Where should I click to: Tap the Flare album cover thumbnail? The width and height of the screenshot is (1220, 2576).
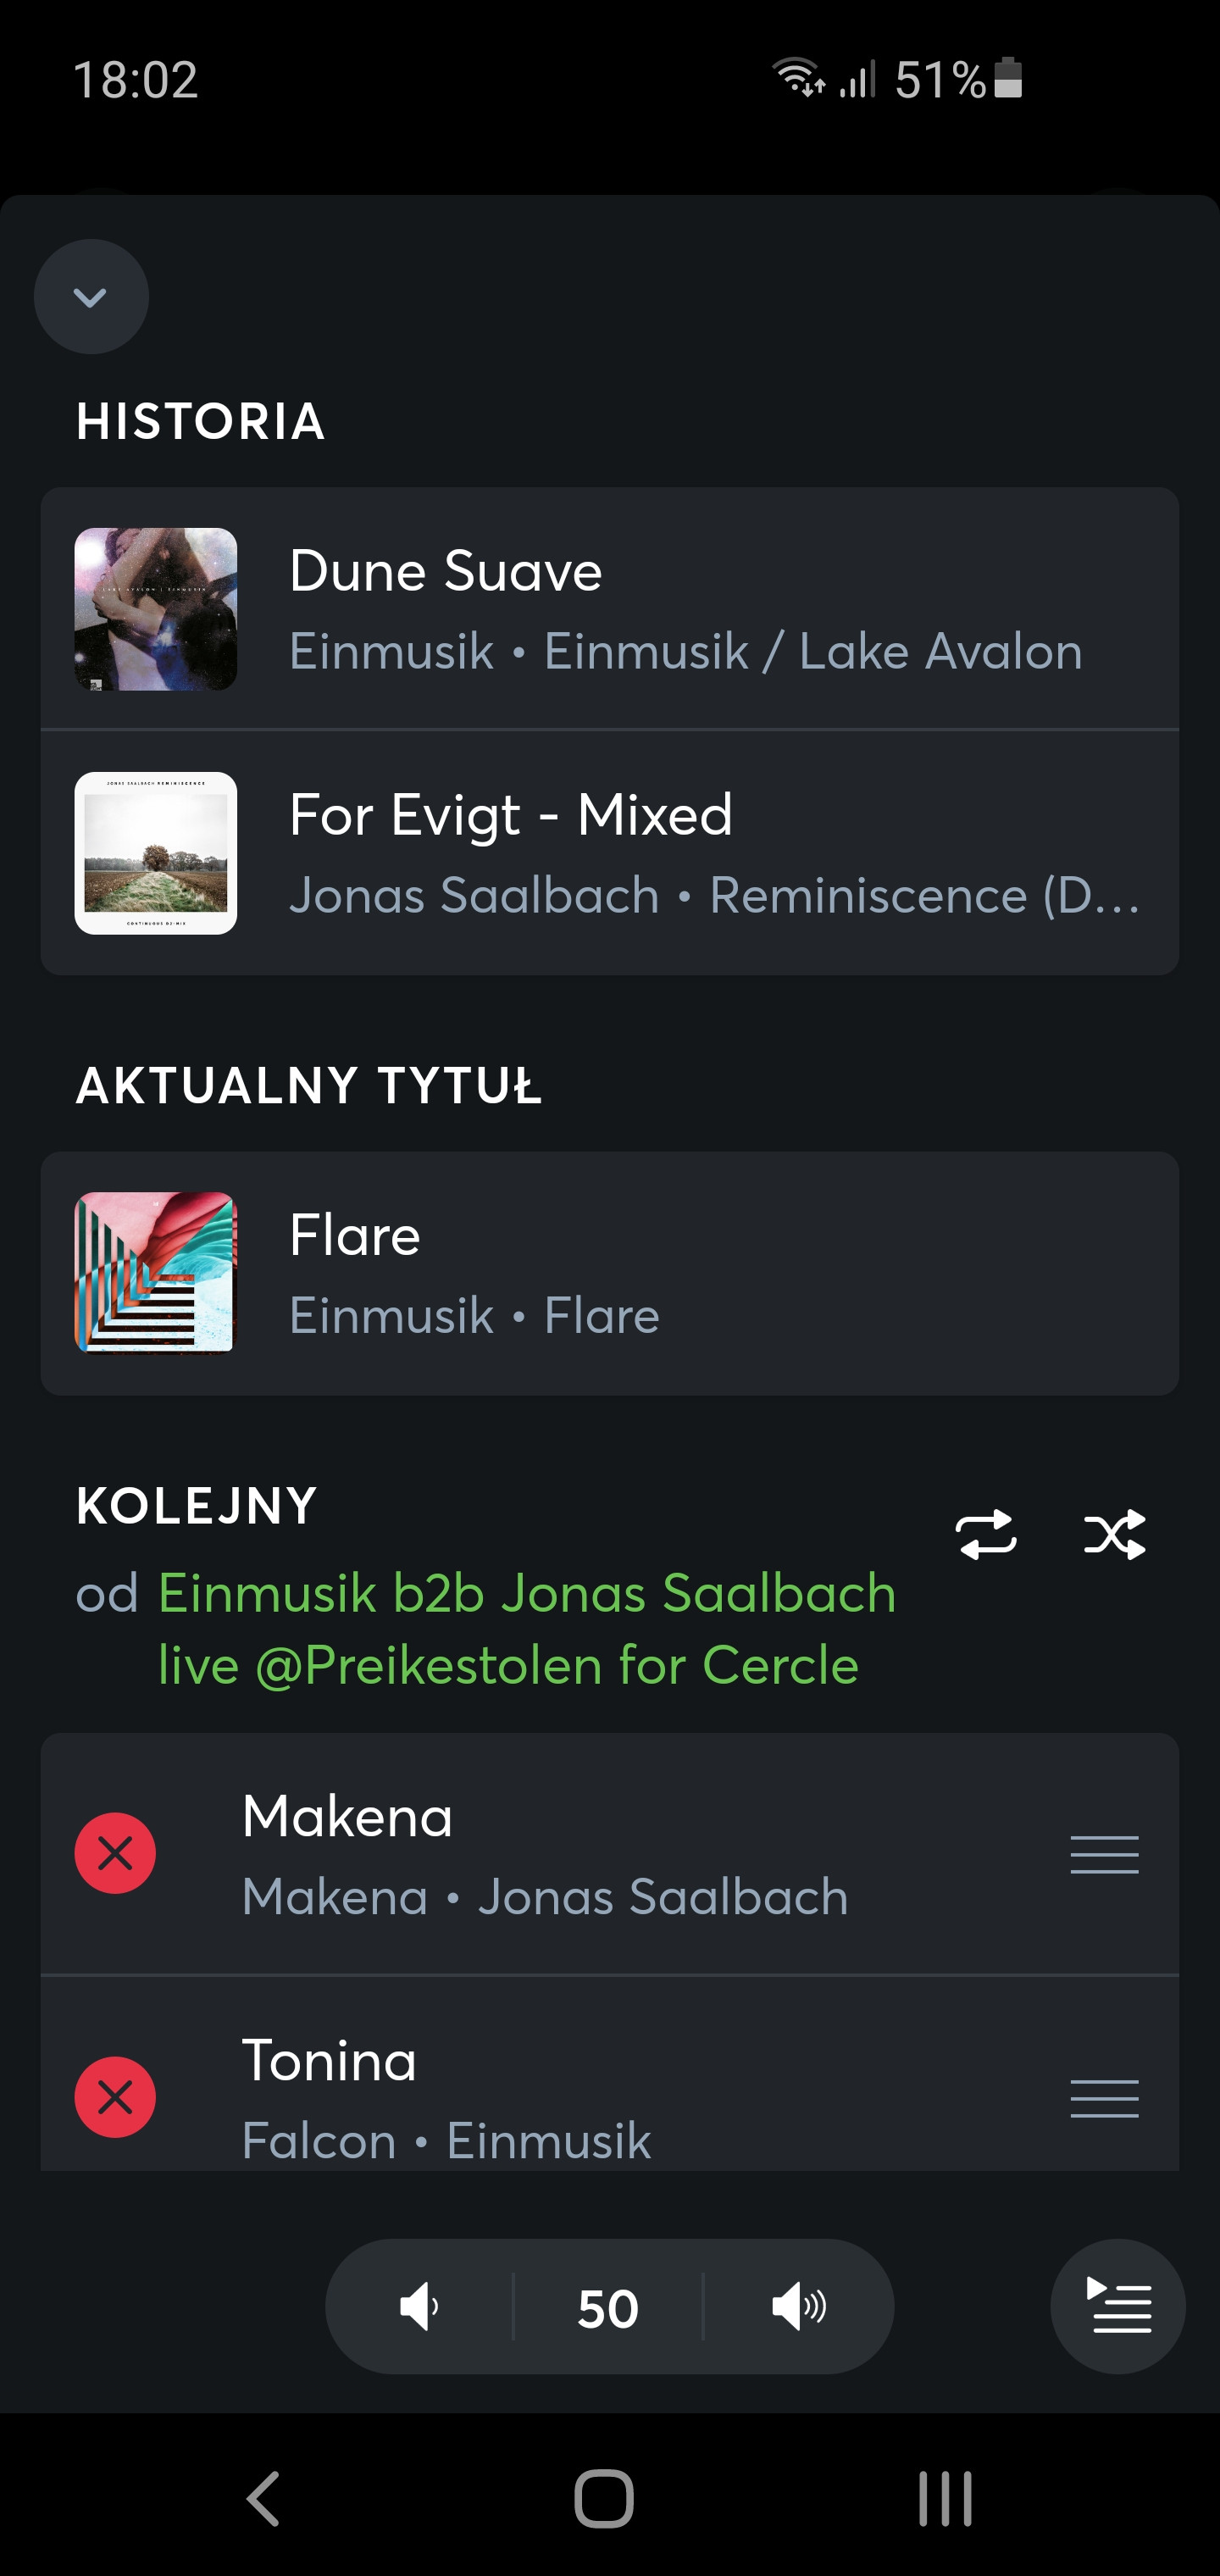point(156,1273)
